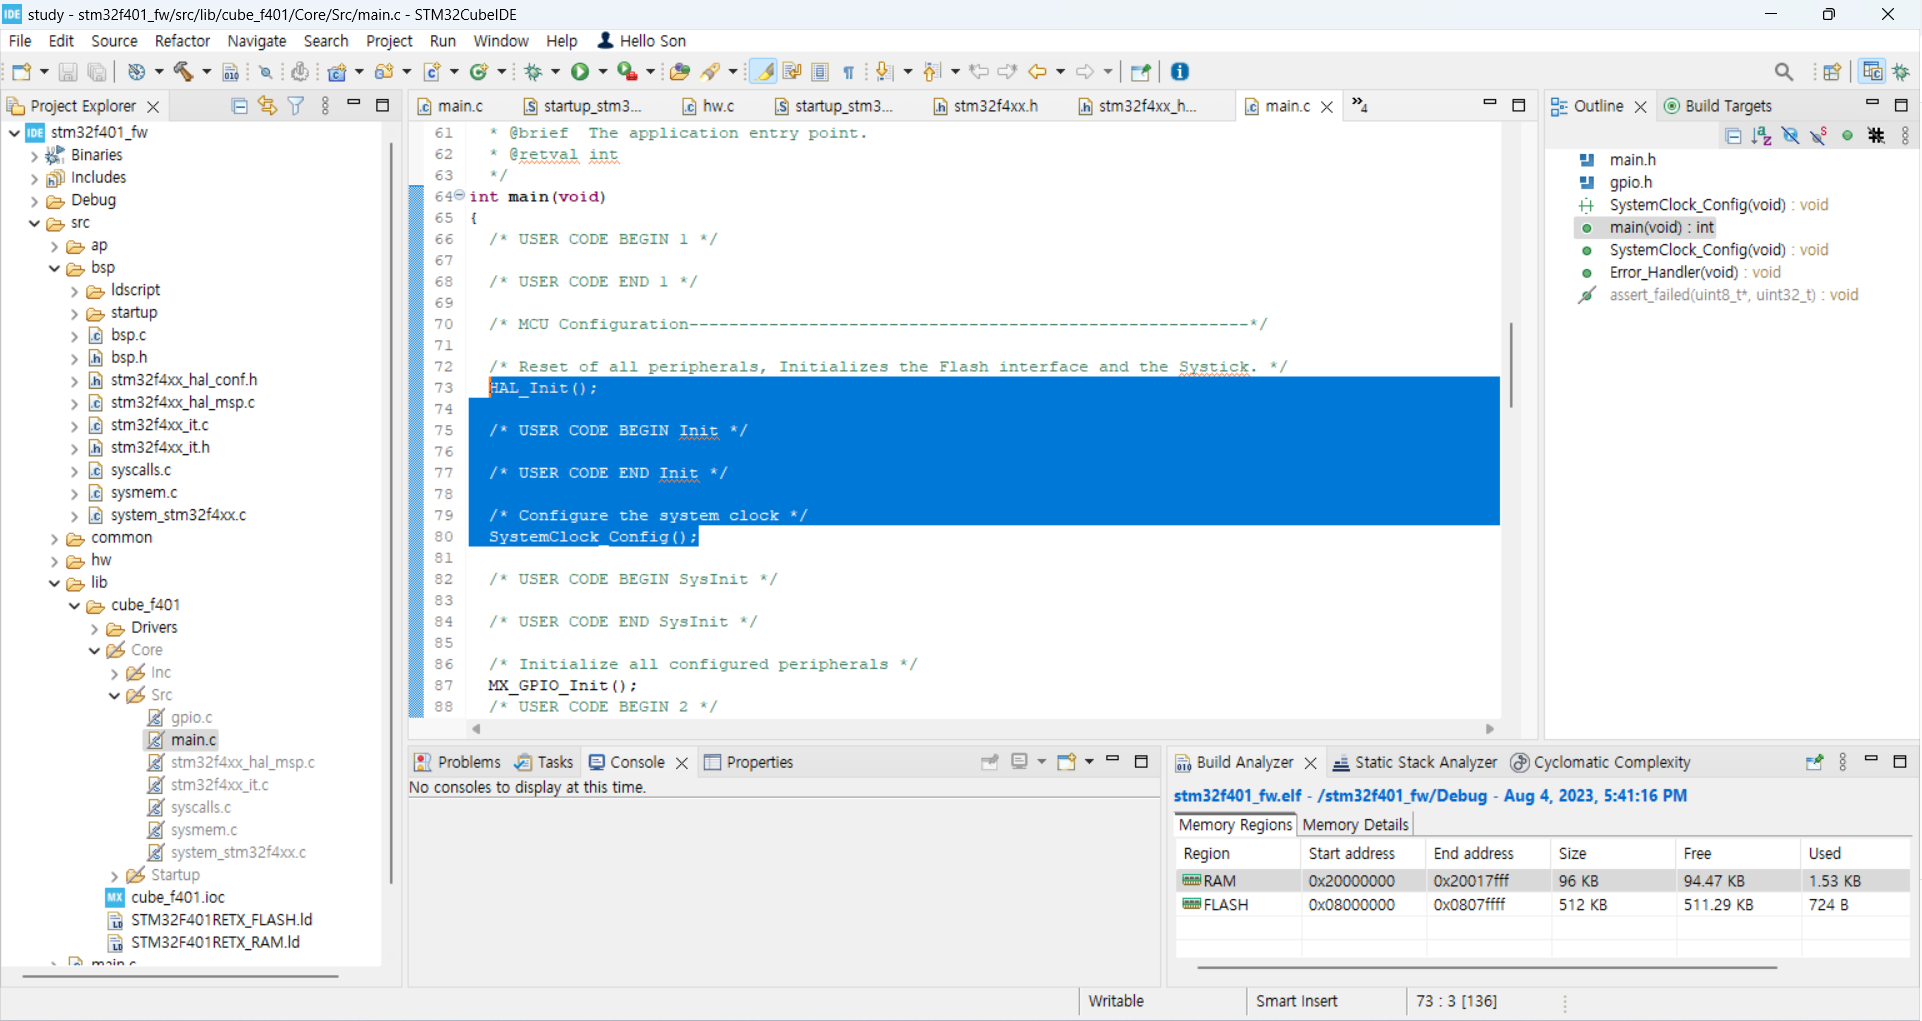Click the New file icon in the toolbar
1922x1021 pixels.
[x=21, y=72]
